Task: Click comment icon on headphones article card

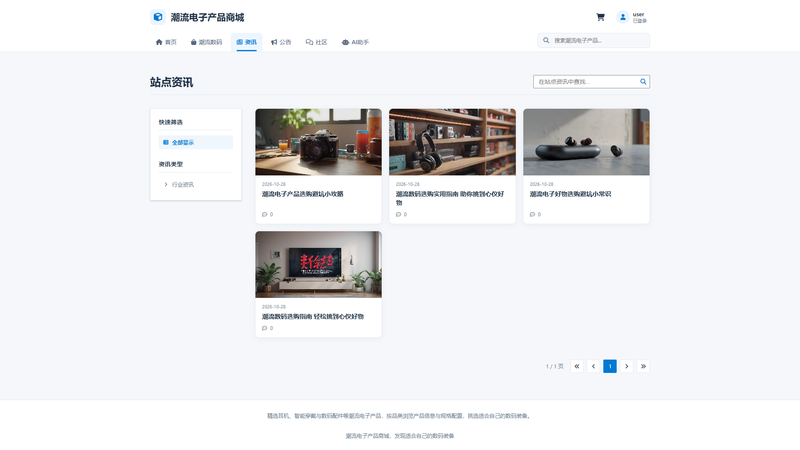Action: [x=398, y=214]
